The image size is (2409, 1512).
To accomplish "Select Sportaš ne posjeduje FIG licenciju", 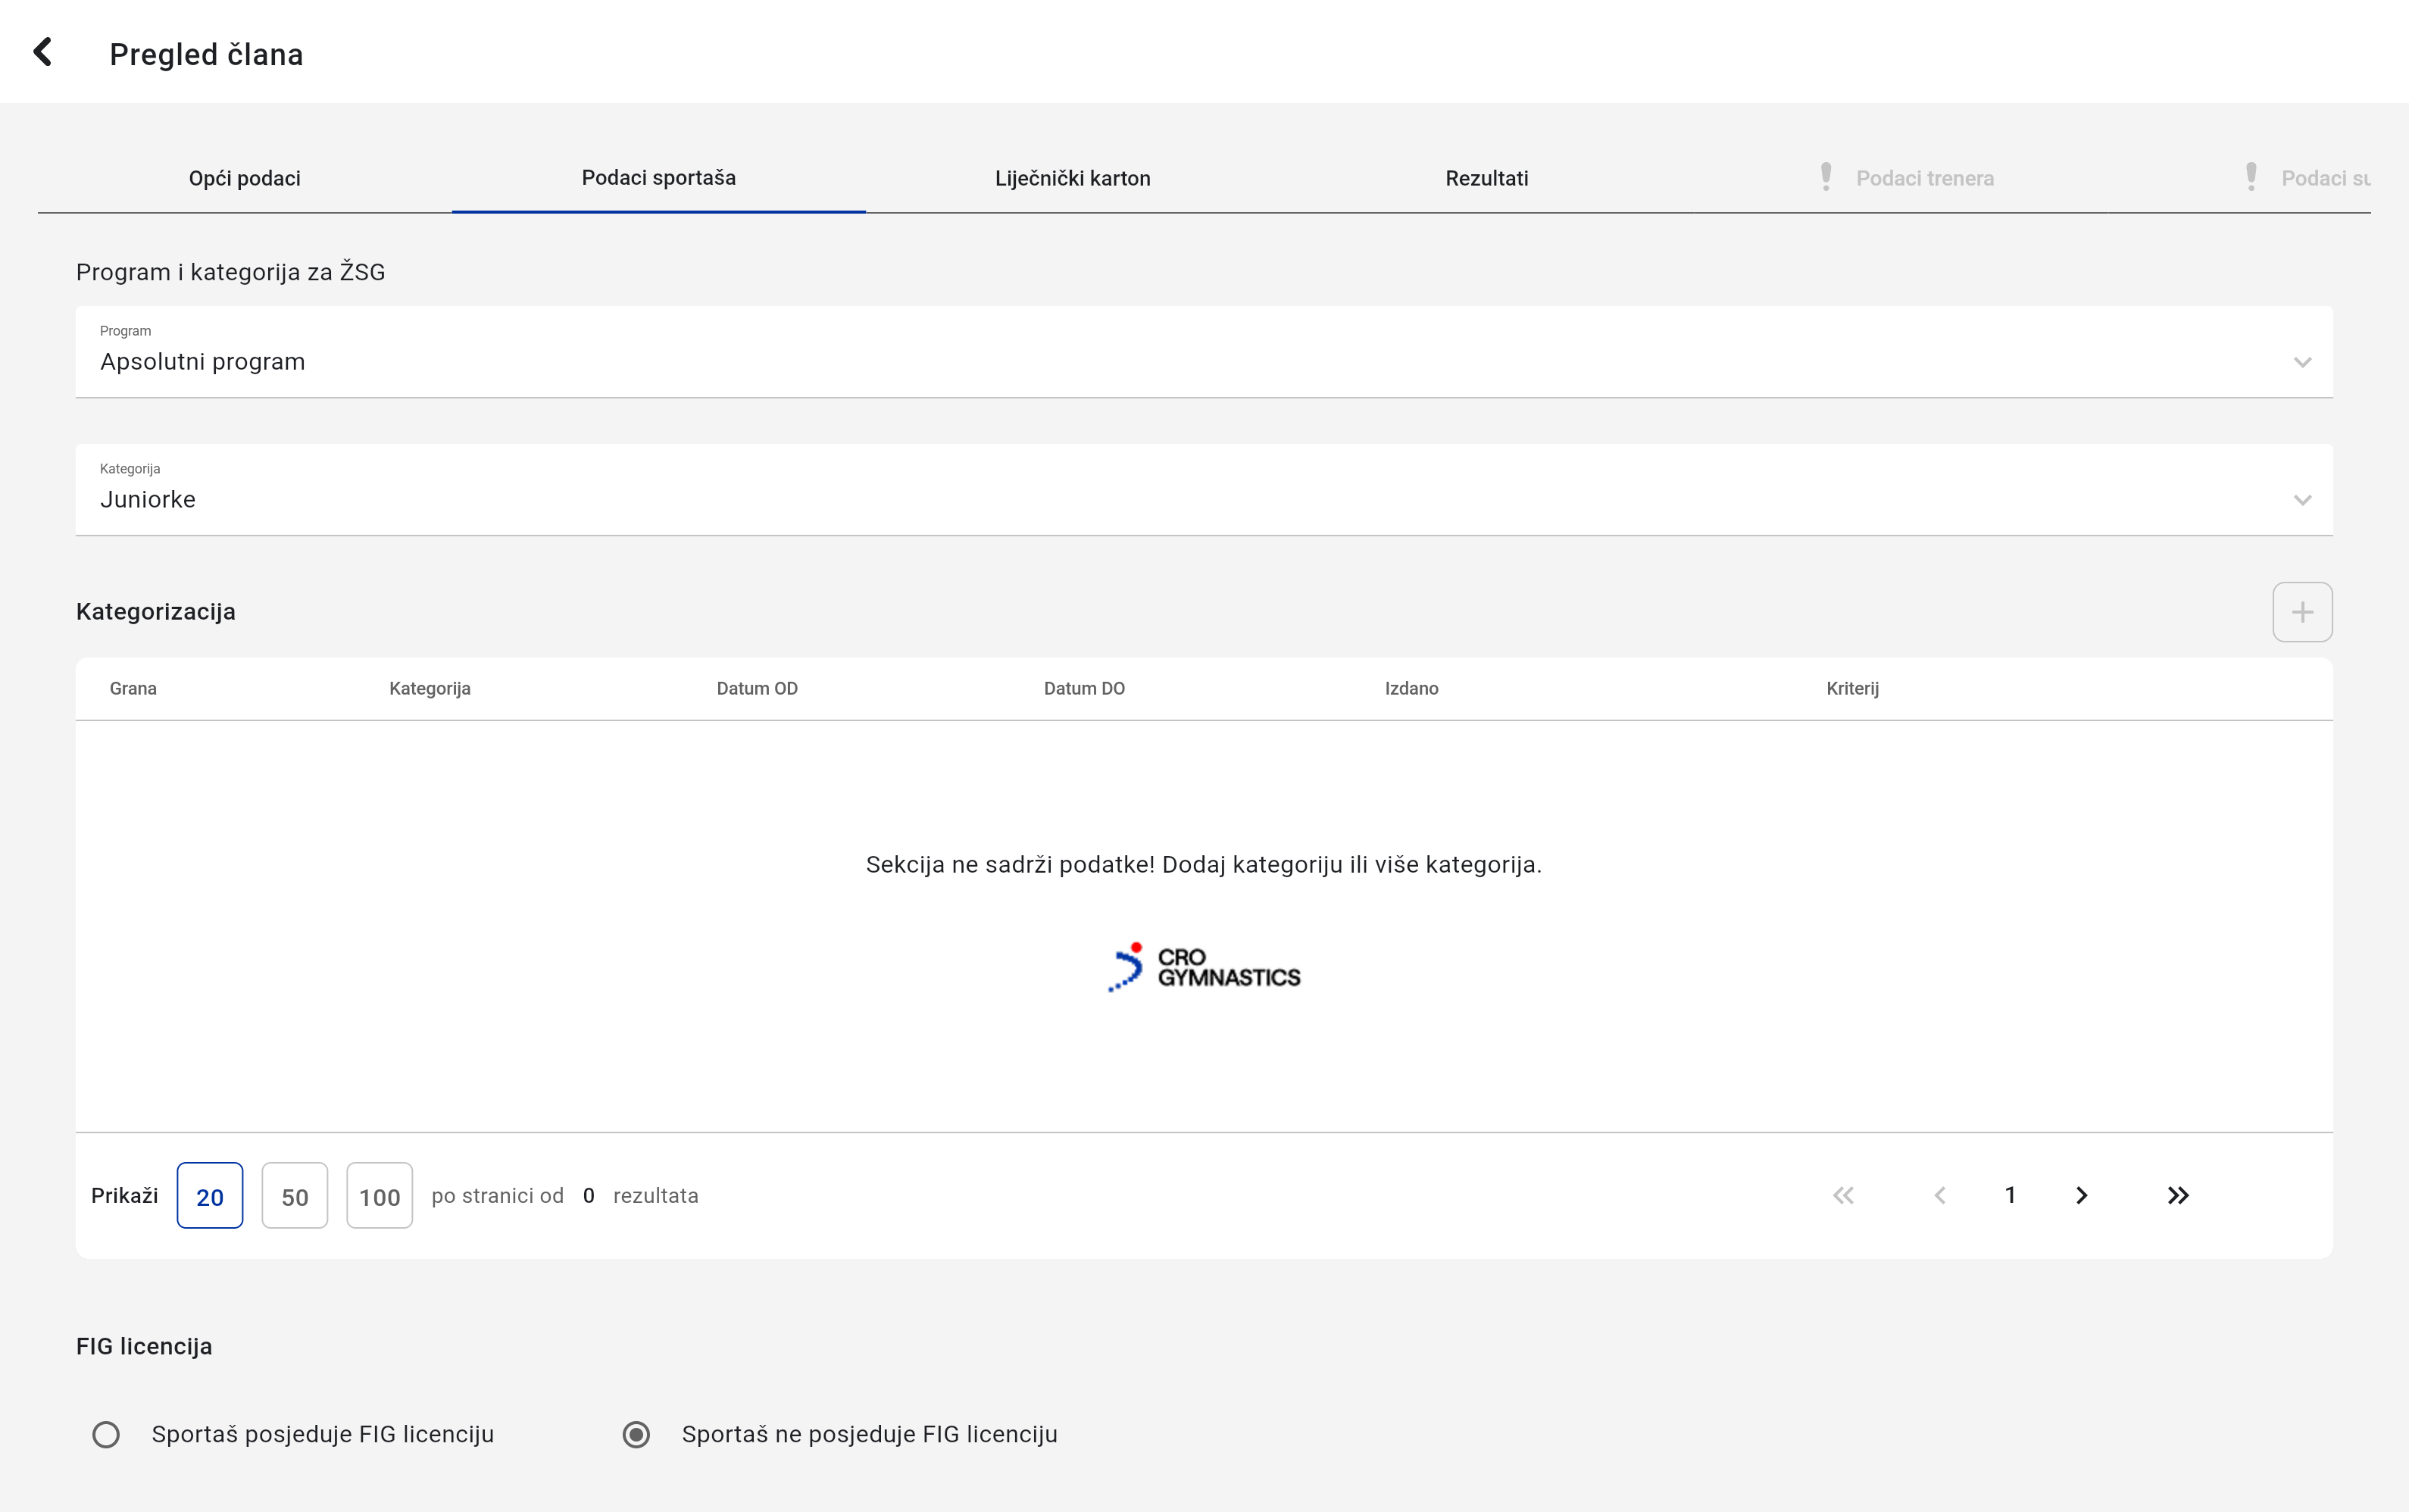I will pos(636,1434).
